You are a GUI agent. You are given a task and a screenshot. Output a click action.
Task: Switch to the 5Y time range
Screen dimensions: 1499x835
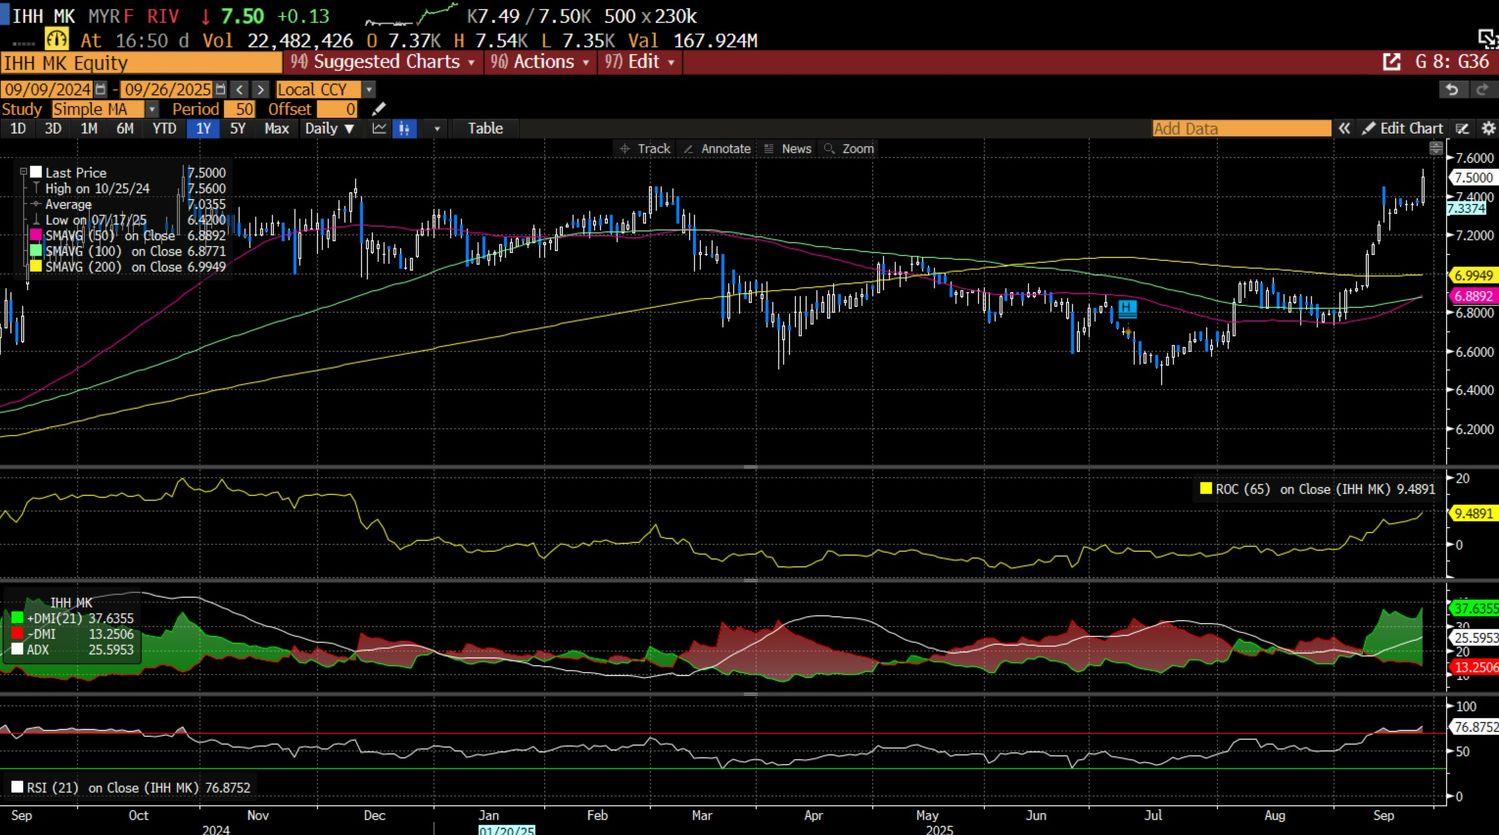tap(237, 128)
